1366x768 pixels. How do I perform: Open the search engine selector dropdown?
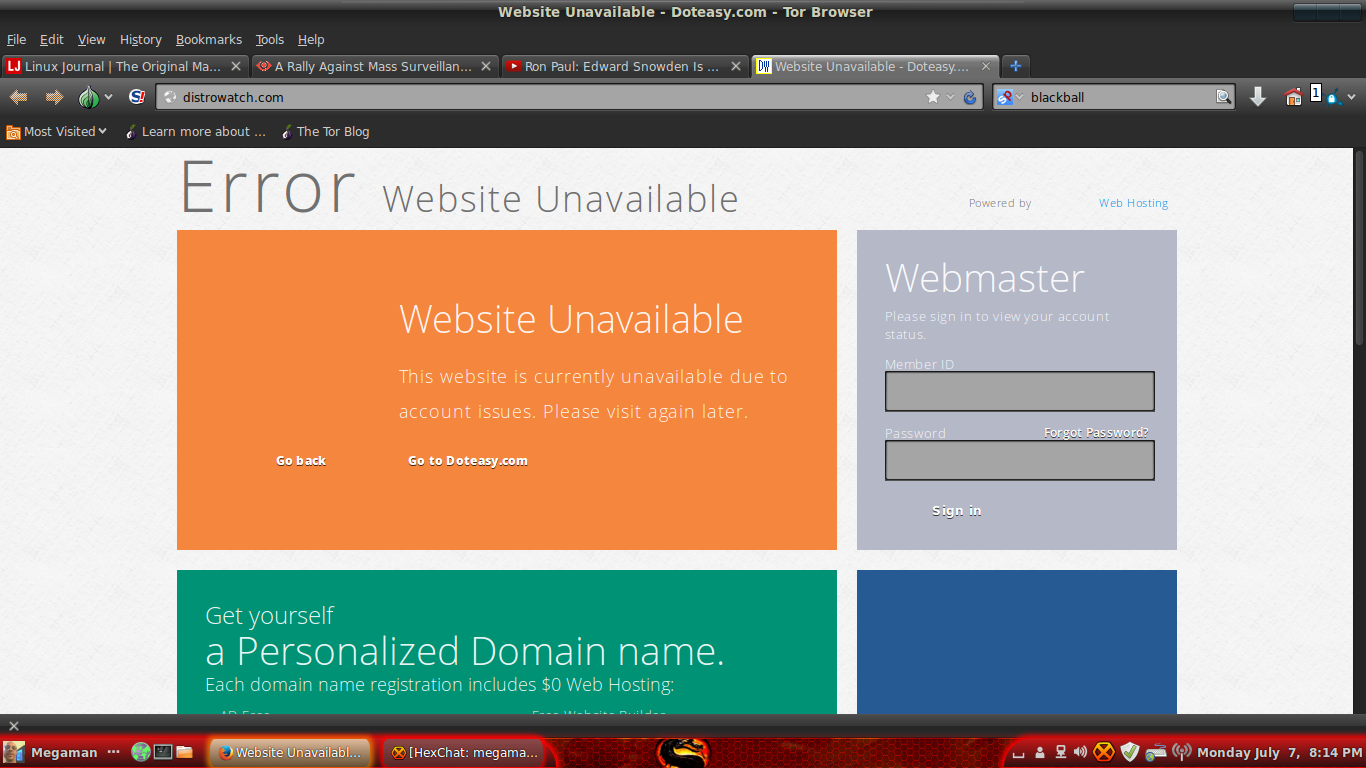(x=1010, y=97)
